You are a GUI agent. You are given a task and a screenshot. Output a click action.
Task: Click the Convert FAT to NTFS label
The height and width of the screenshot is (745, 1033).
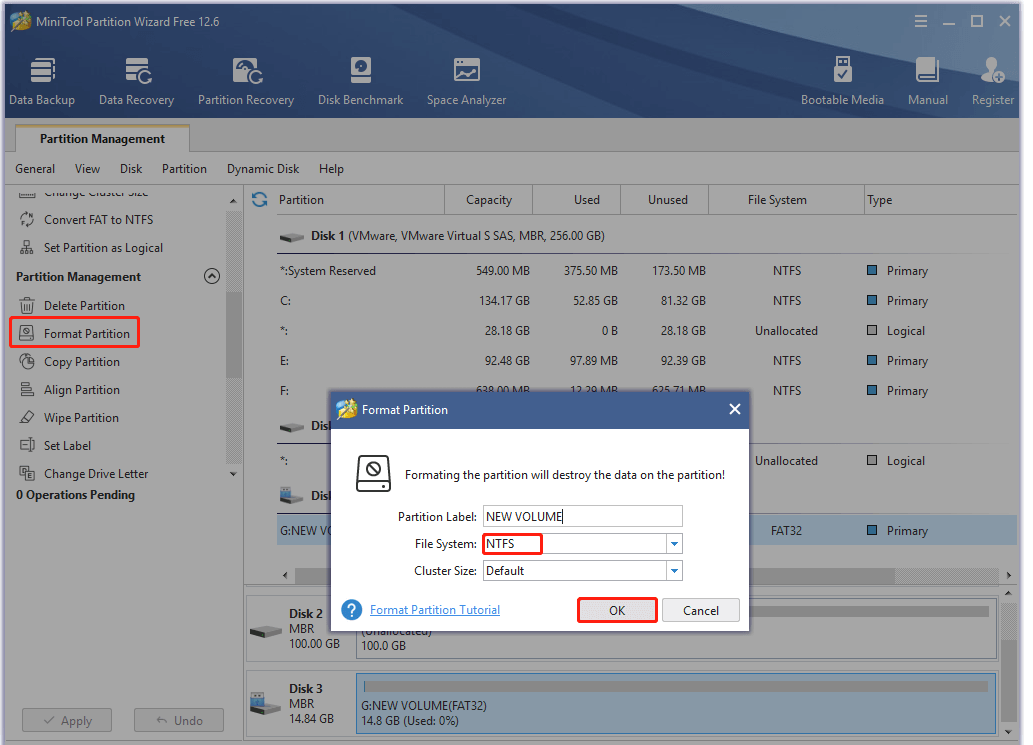tap(99, 219)
